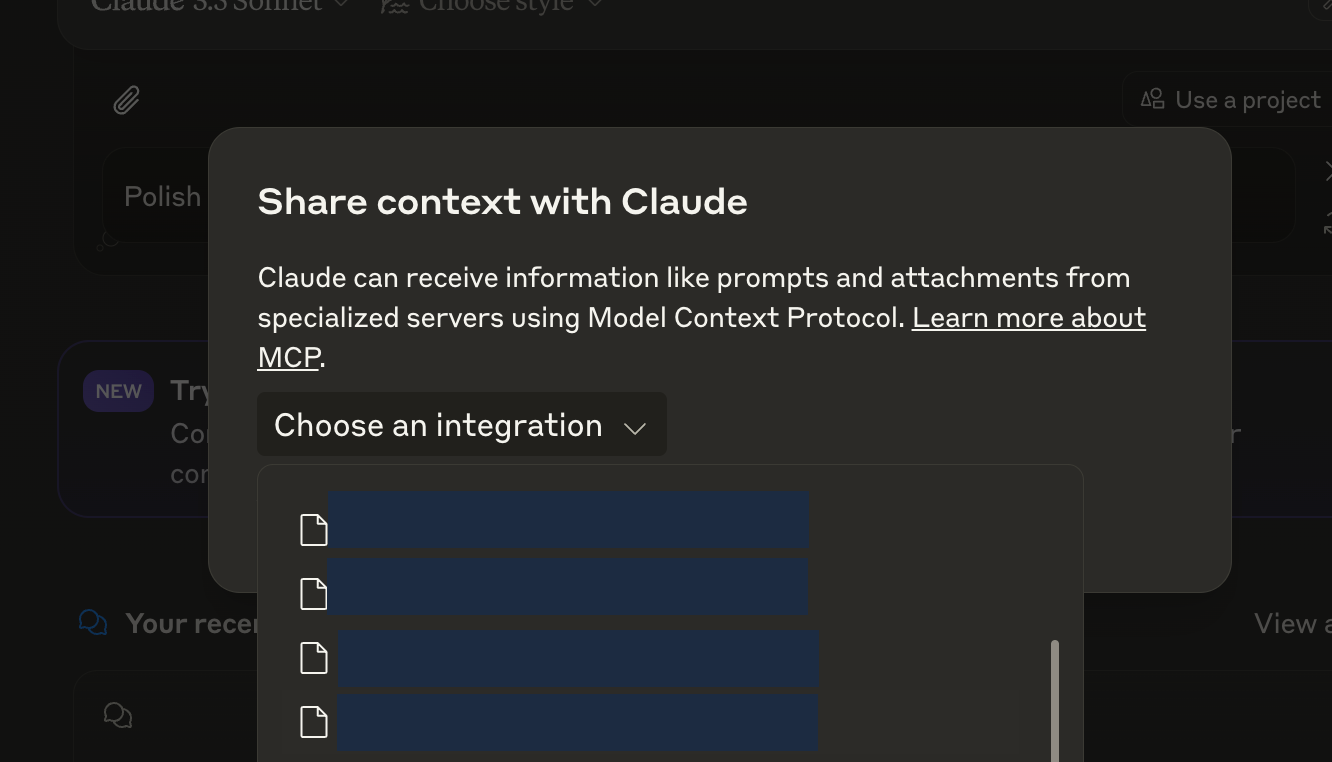Click the chevron on Choose an integration
The width and height of the screenshot is (1332, 762).
point(635,428)
